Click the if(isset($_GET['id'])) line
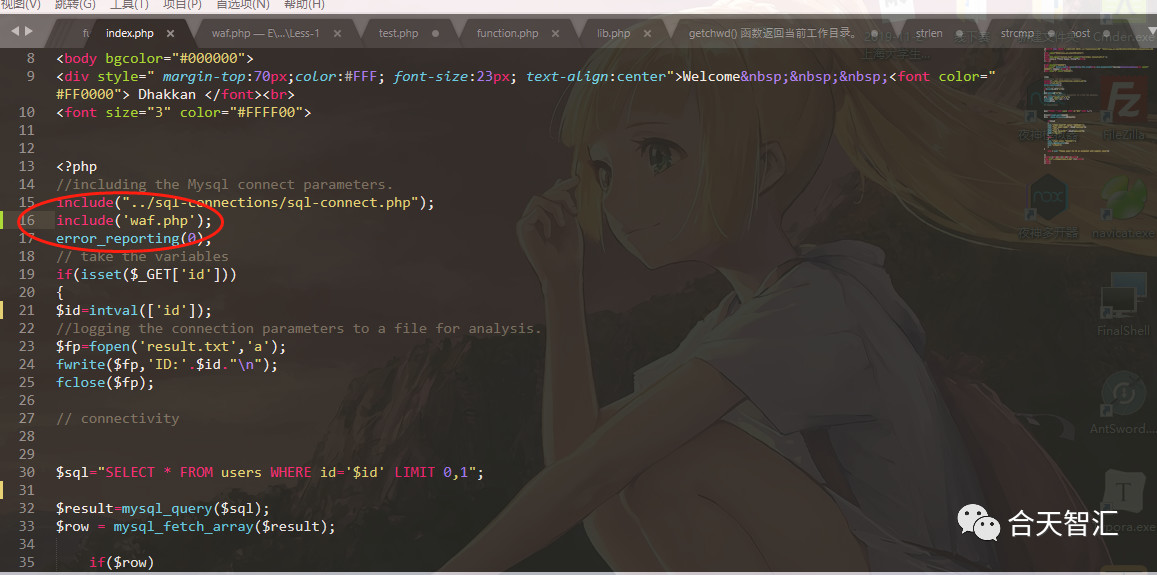Viewport: 1157px width, 575px height. coord(146,274)
